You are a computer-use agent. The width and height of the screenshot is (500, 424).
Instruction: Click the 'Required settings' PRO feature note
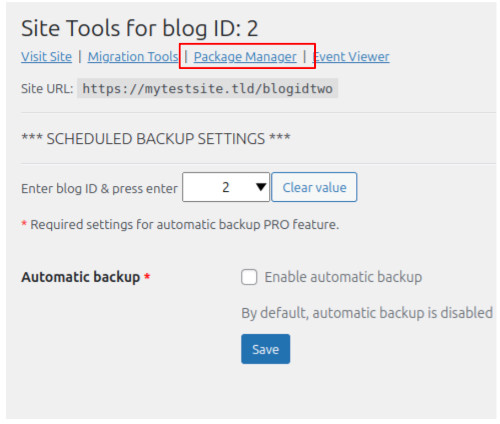[185, 225]
